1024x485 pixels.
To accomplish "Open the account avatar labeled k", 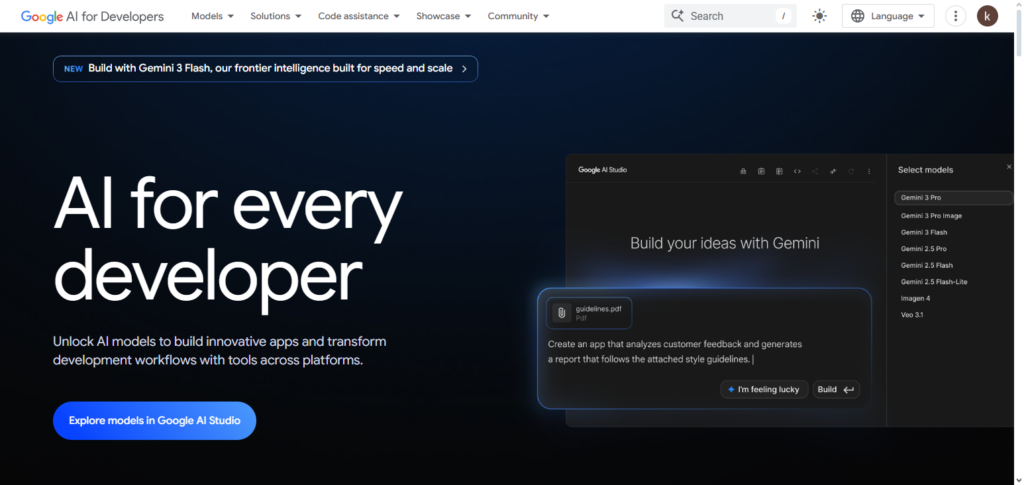I will pyautogui.click(x=987, y=16).
